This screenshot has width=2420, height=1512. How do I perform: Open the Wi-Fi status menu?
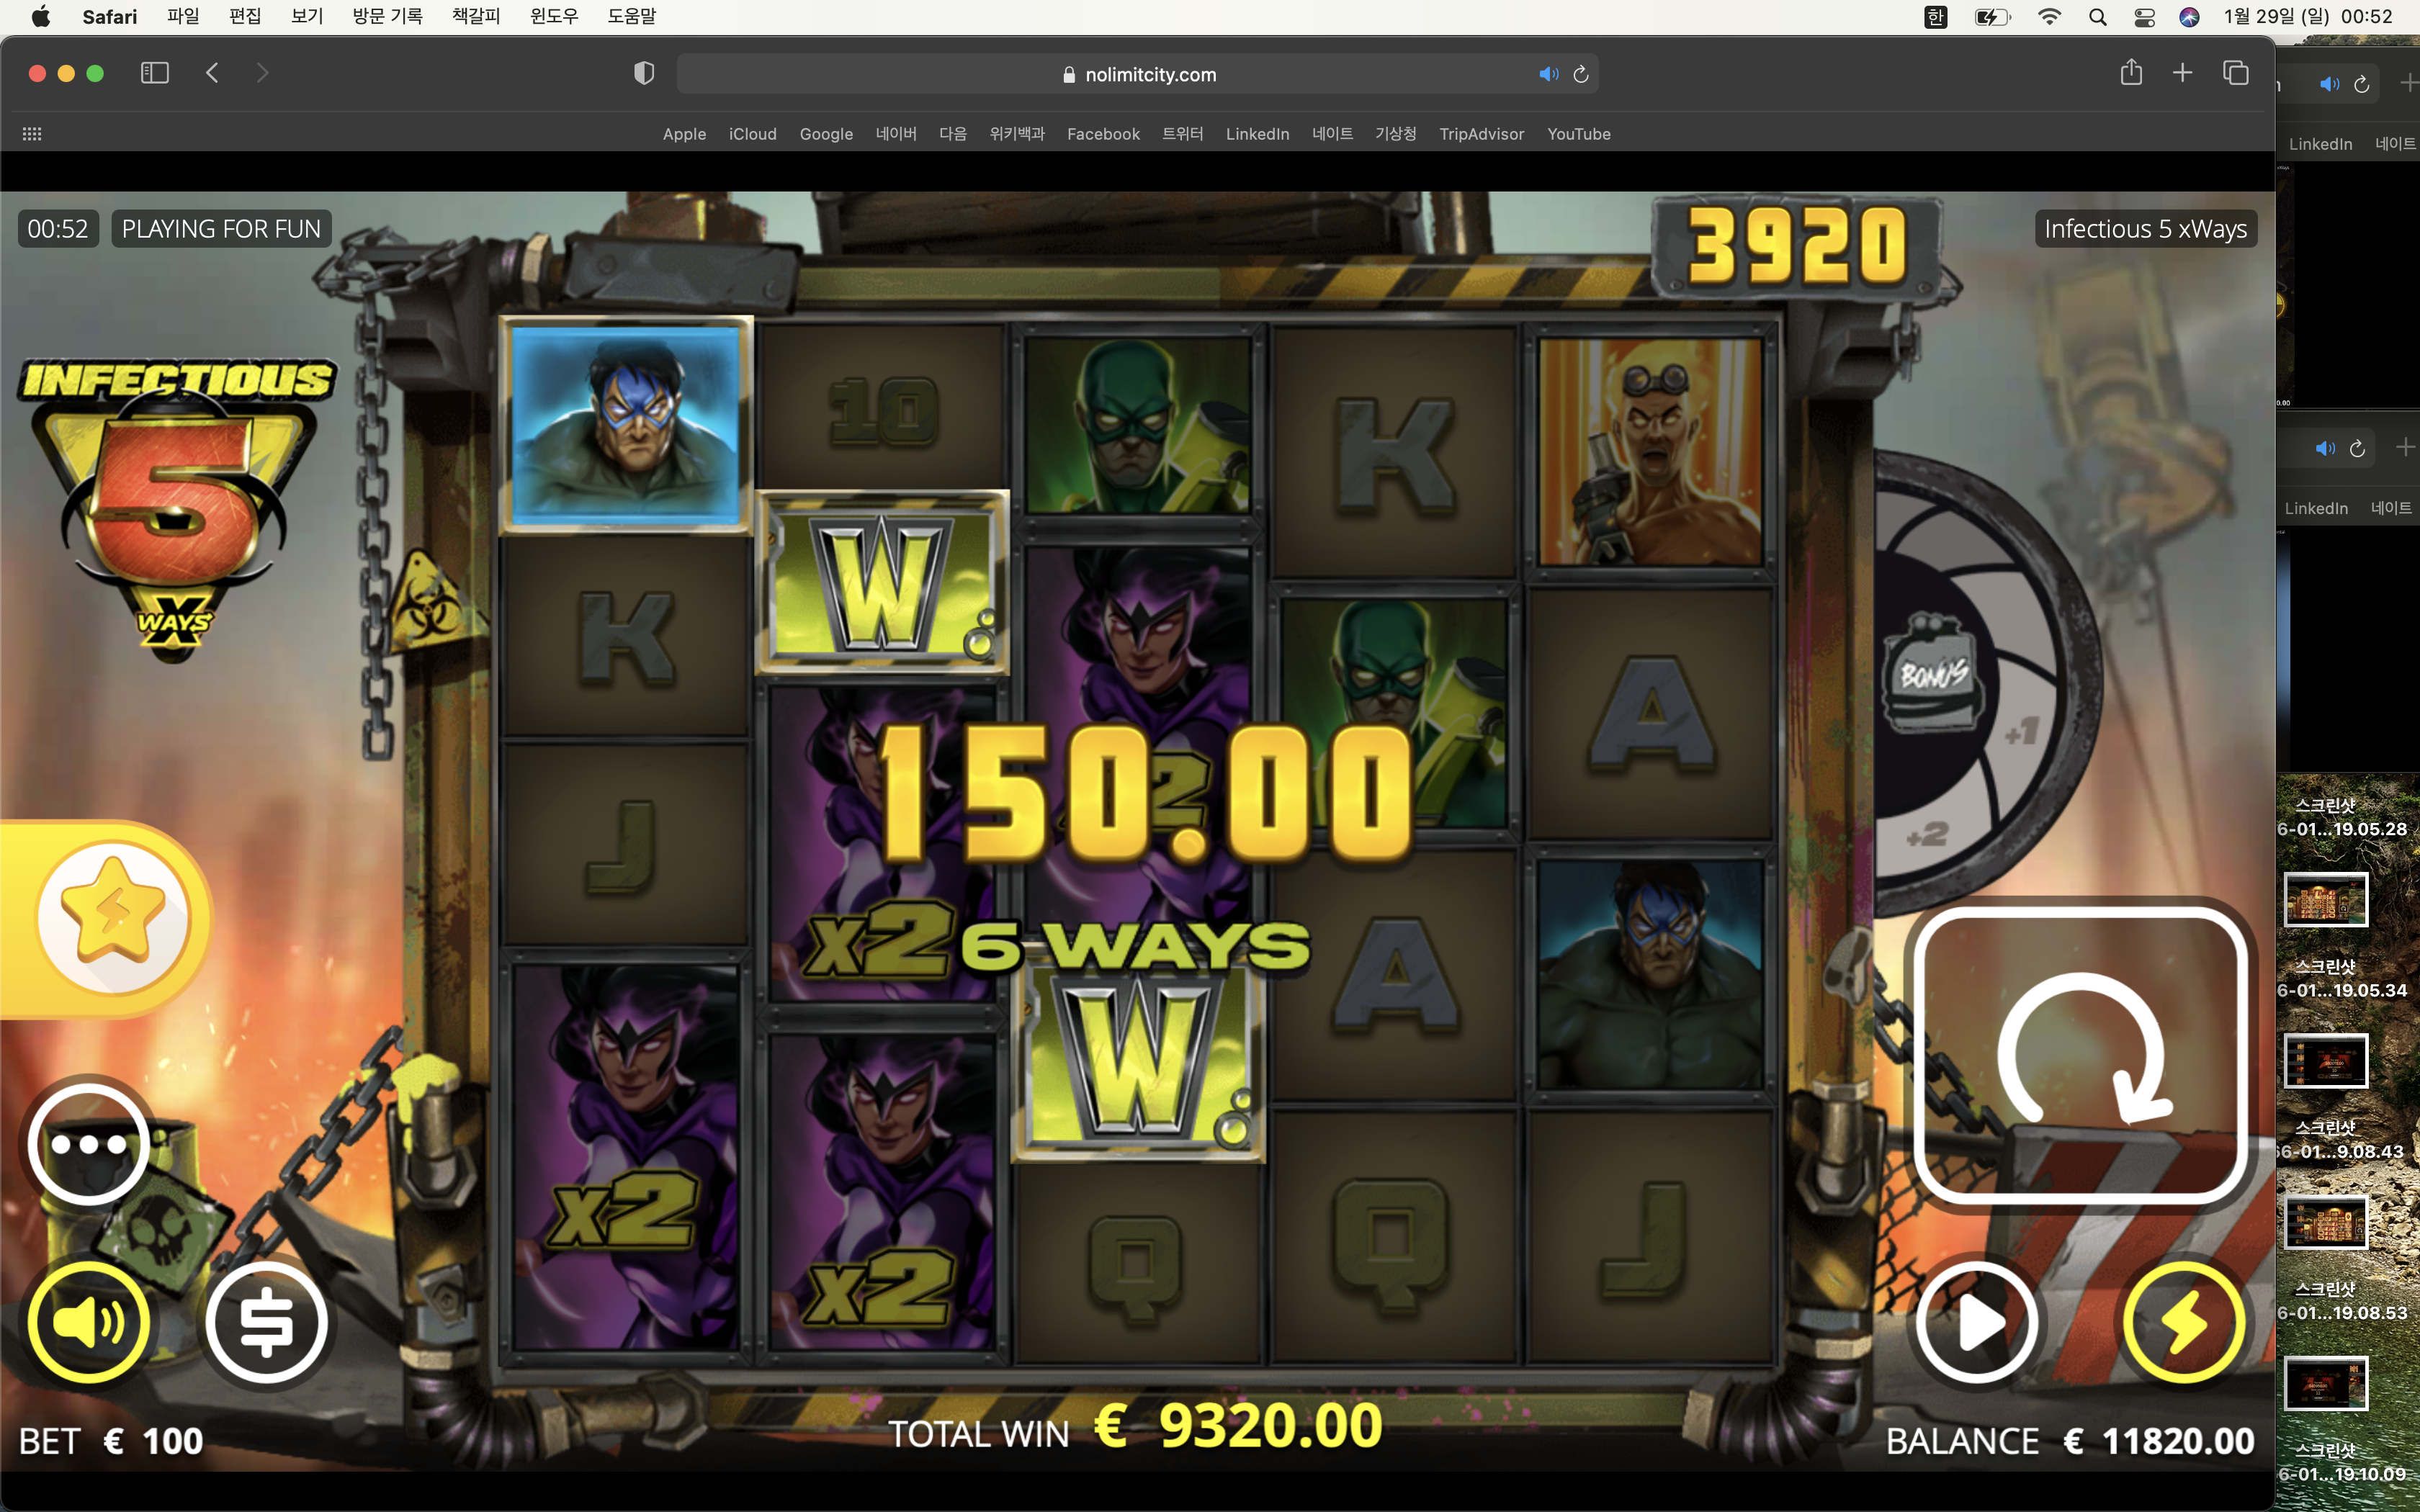pos(2049,16)
